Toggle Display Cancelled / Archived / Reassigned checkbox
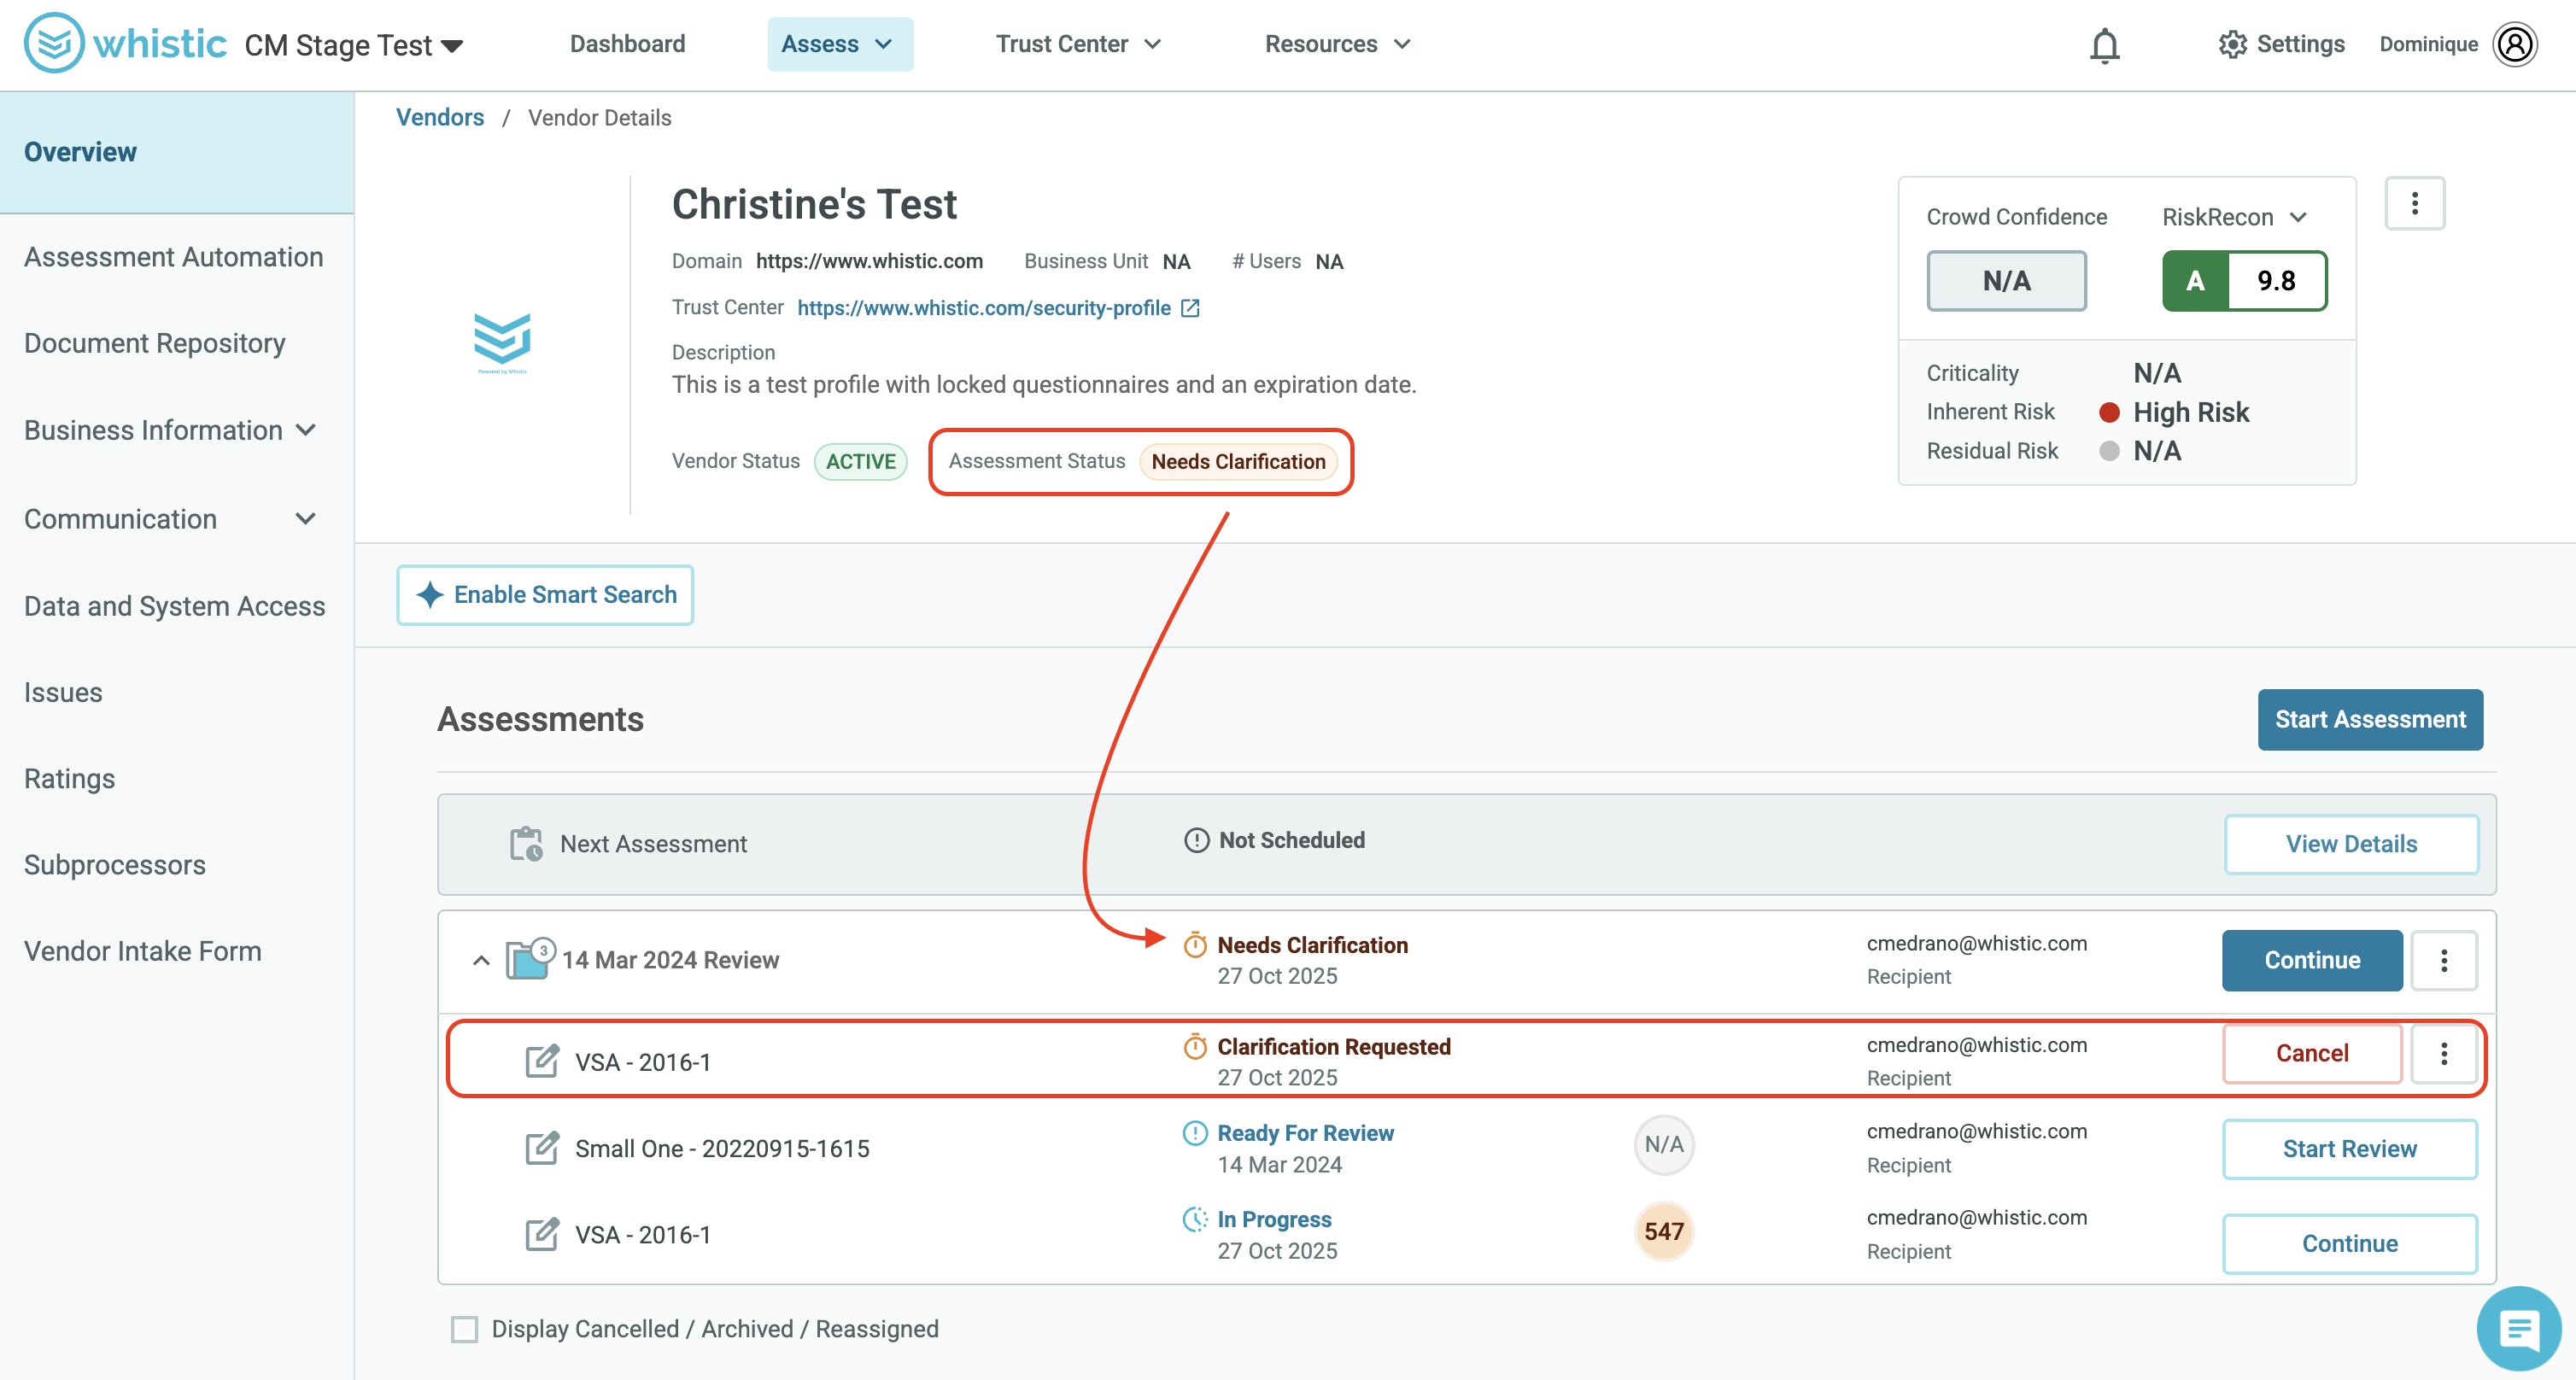Viewport: 2576px width, 1380px height. tap(464, 1329)
